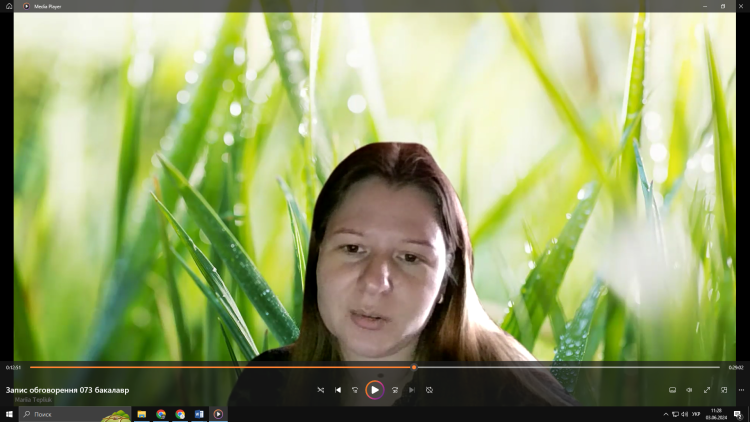Open the Windows Start menu
Image resolution: width=750 pixels, height=422 pixels.
click(9, 414)
